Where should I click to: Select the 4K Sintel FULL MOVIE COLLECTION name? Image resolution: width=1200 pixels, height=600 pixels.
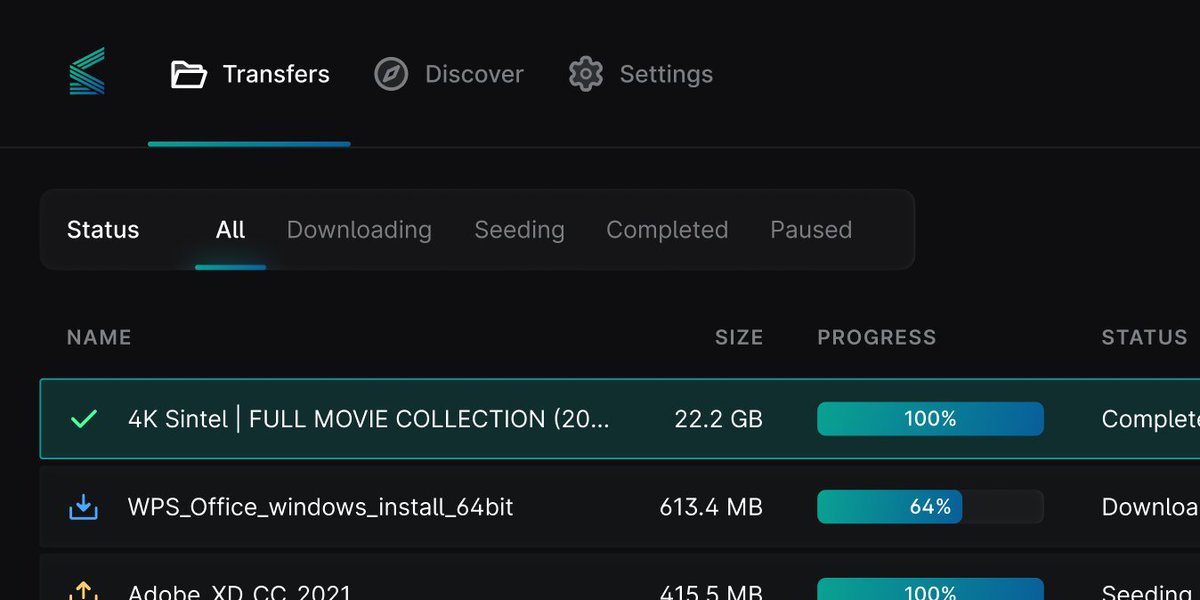(368, 419)
